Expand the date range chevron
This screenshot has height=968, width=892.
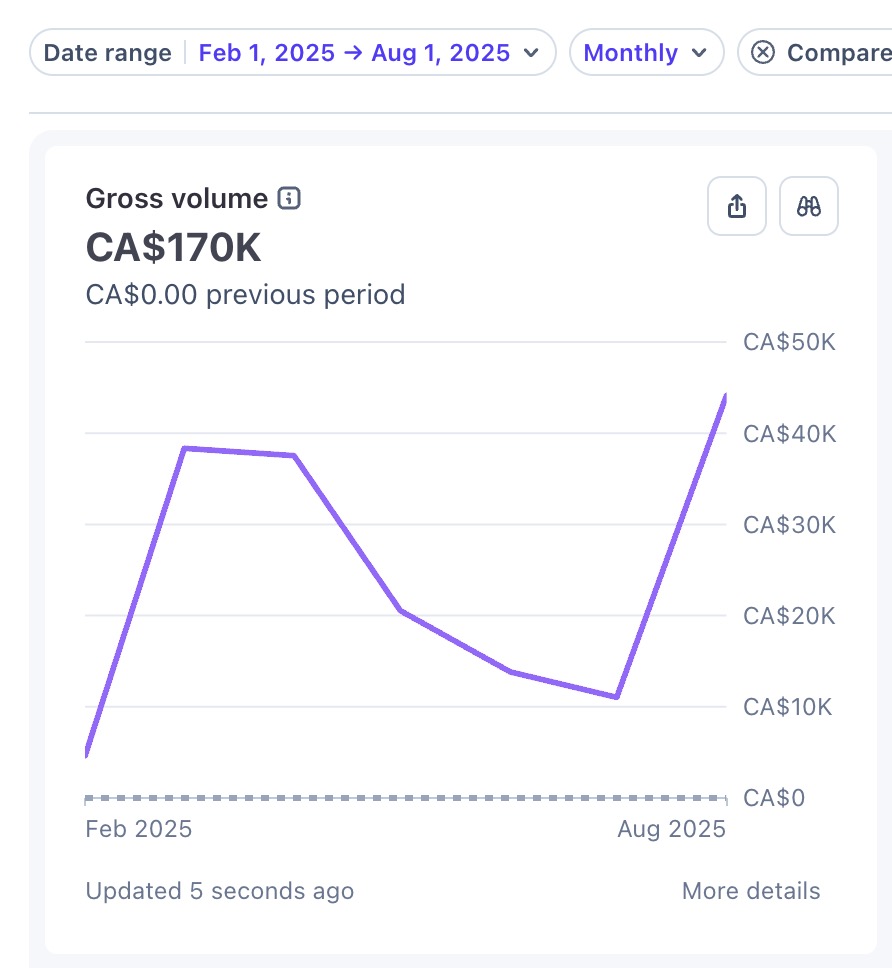tap(531, 52)
